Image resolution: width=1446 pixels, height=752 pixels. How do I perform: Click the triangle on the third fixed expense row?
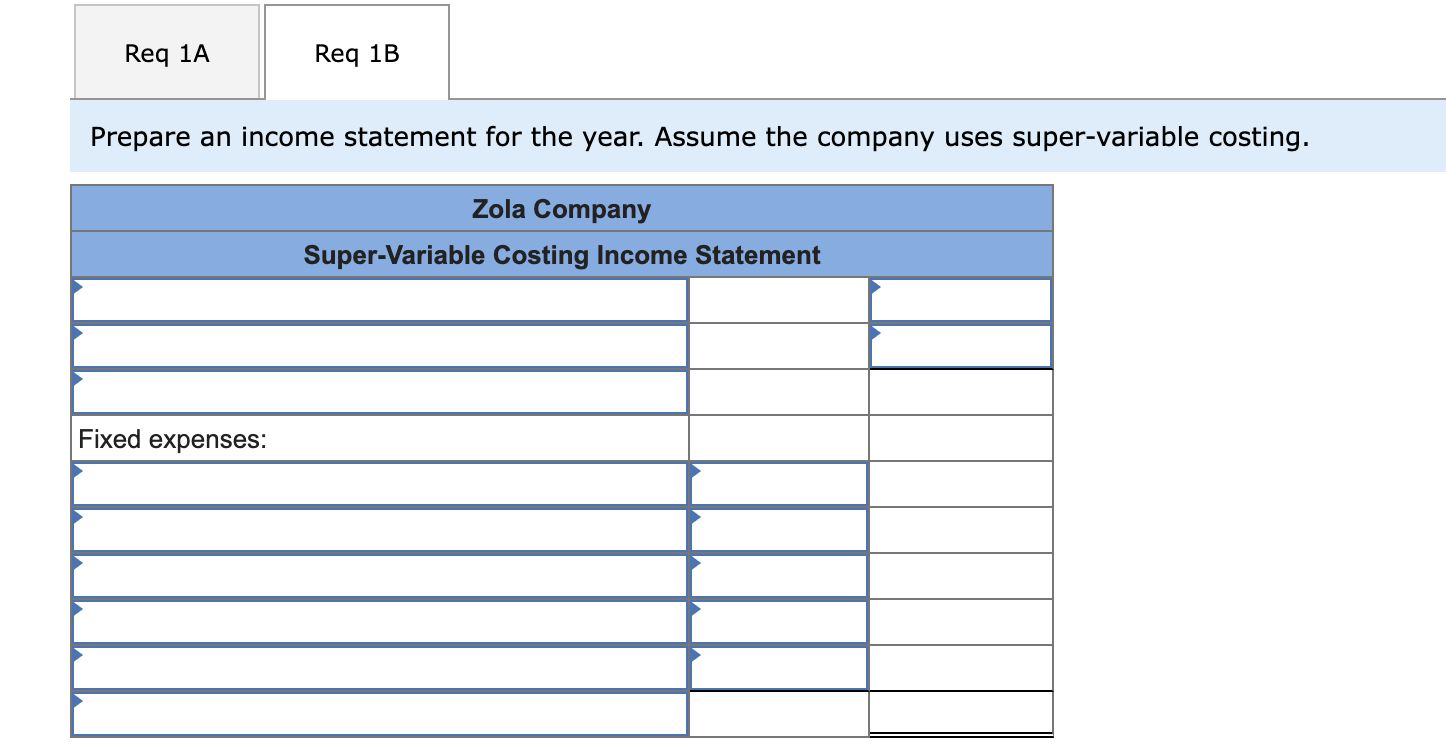78,564
